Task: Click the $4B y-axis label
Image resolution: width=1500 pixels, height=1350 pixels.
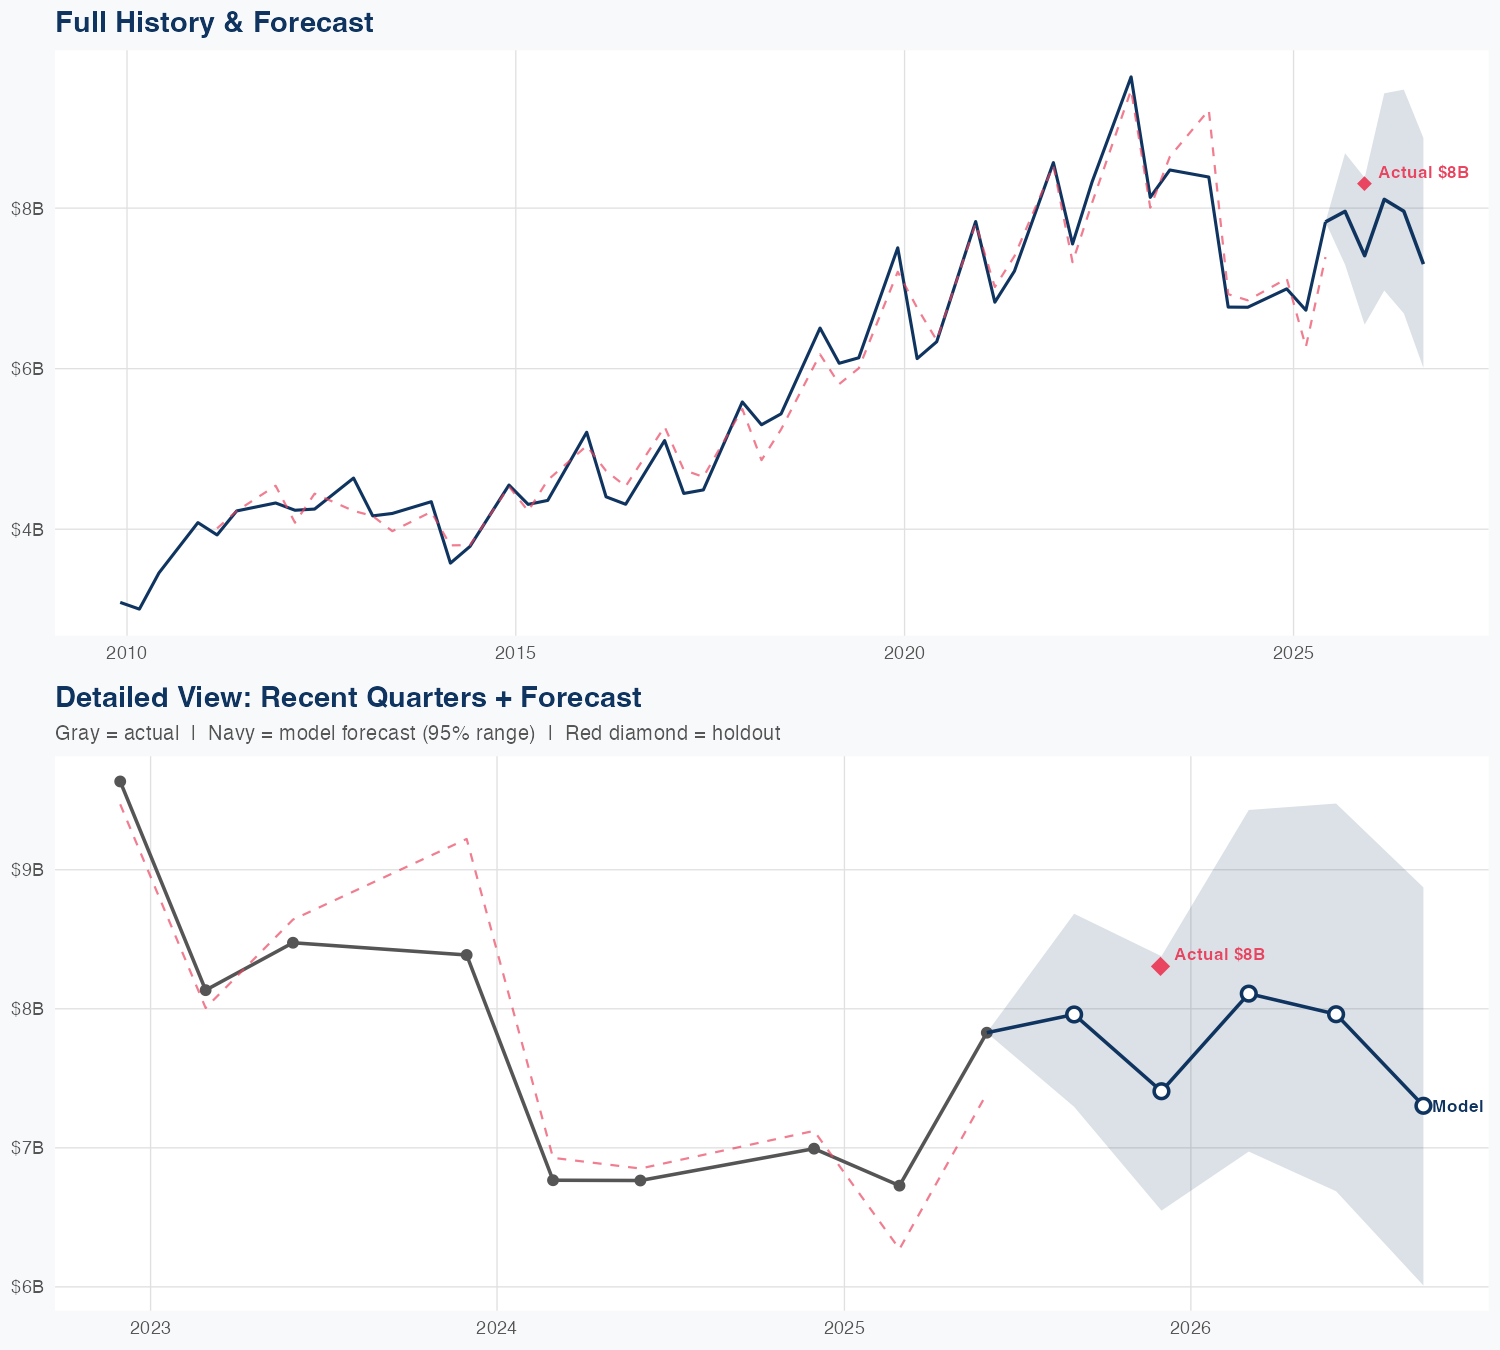Action: (x=27, y=529)
